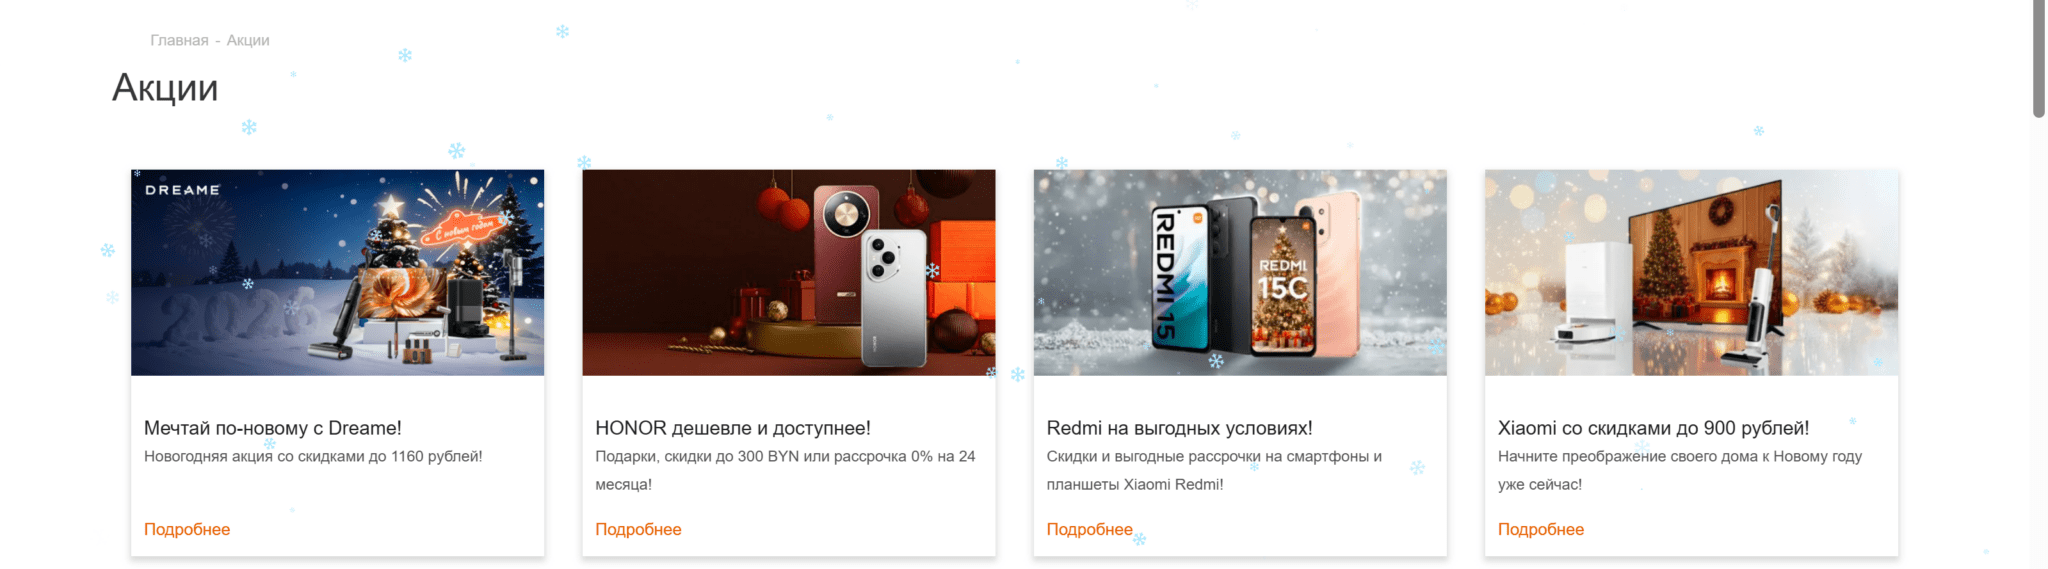2048x569 pixels.
Task: Click the HONOR 300 BYN discount description
Action: point(785,470)
